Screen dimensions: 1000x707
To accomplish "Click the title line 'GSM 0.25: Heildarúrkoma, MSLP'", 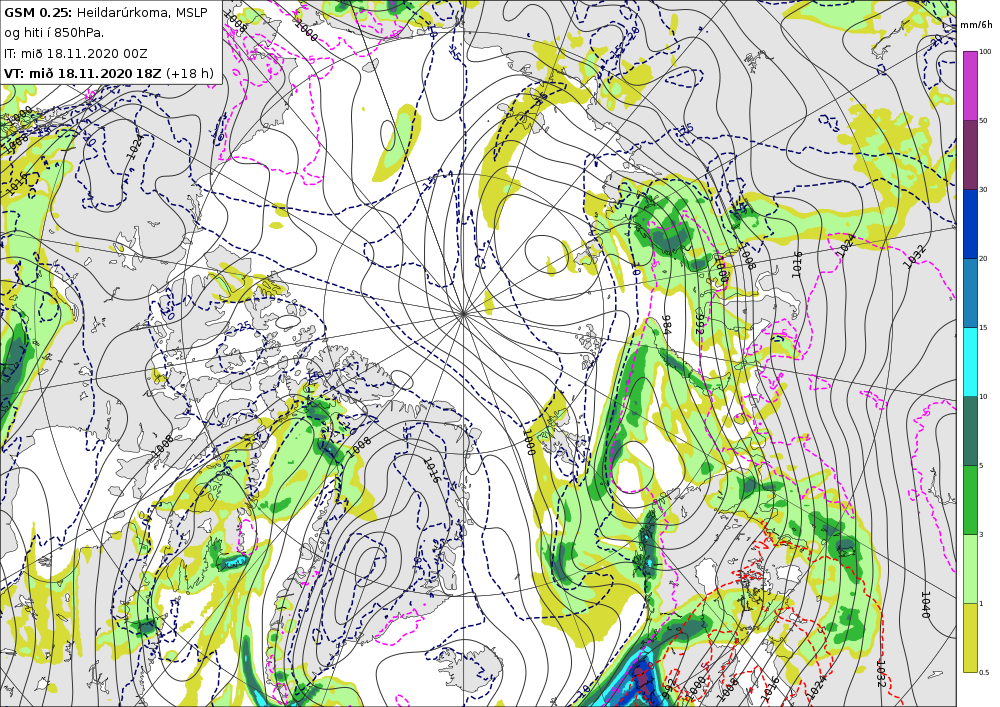I will [106, 12].
